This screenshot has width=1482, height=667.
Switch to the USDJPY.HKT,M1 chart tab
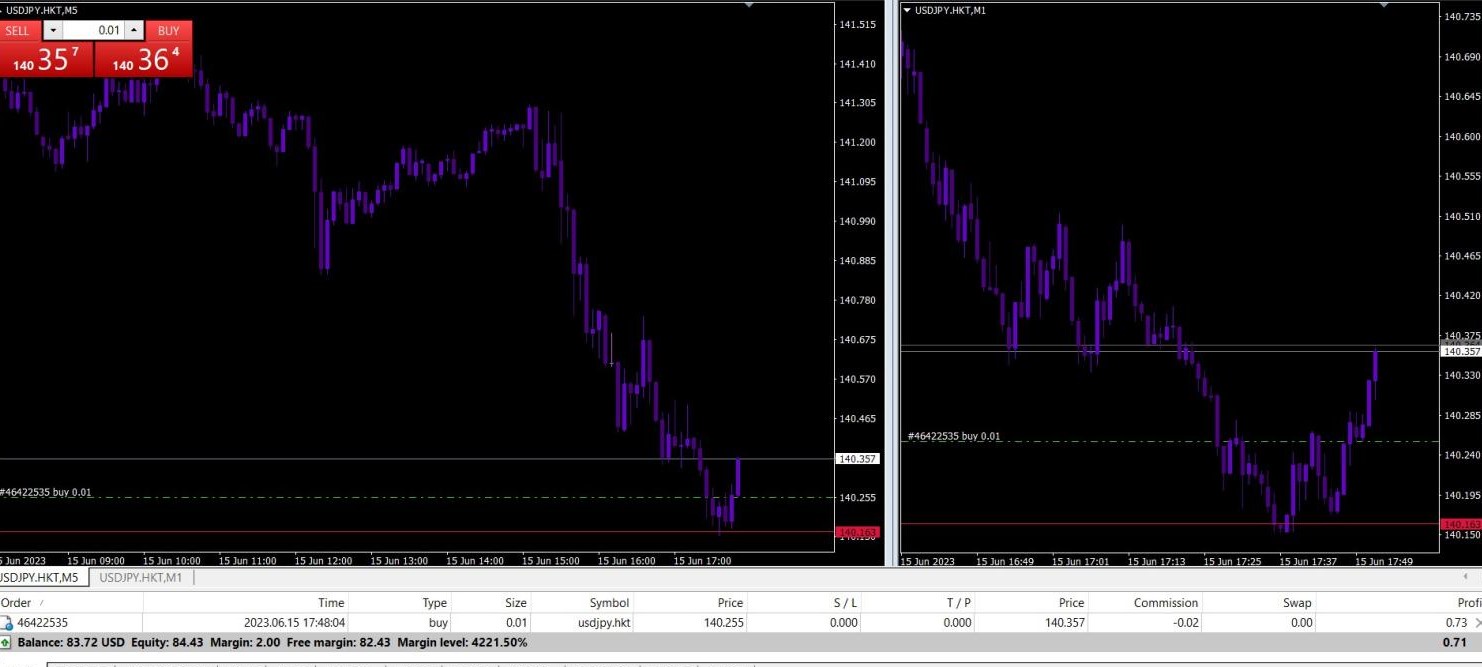(140, 577)
